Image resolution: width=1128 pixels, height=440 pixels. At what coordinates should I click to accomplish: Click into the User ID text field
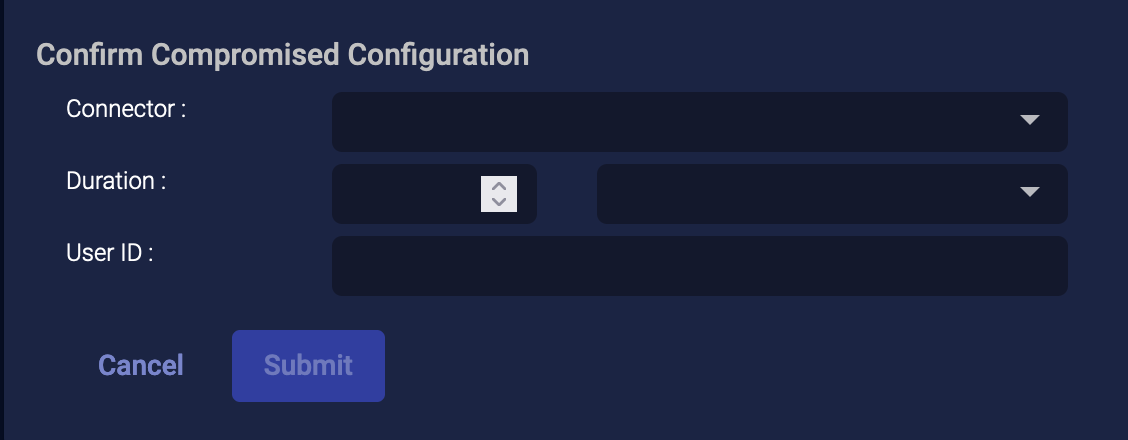coord(699,265)
